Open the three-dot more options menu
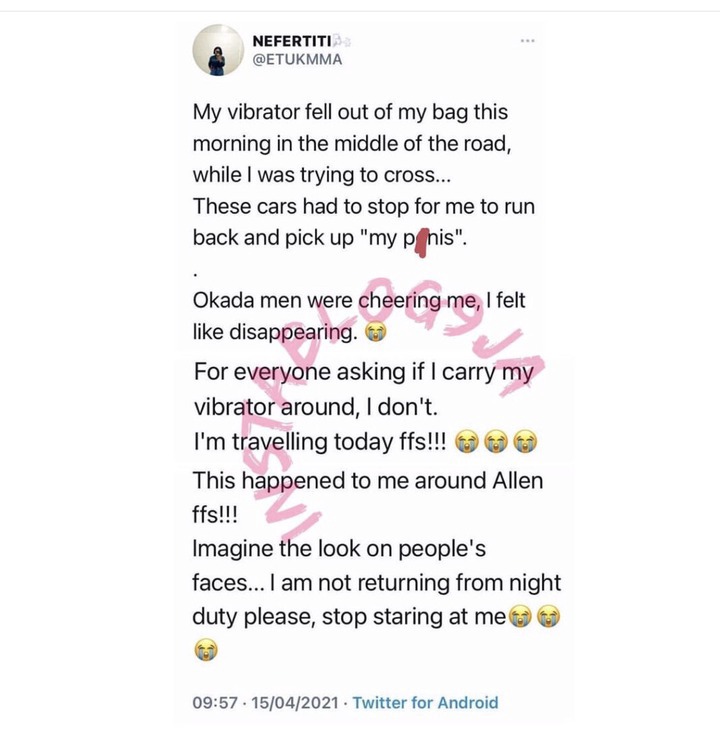 (527, 41)
